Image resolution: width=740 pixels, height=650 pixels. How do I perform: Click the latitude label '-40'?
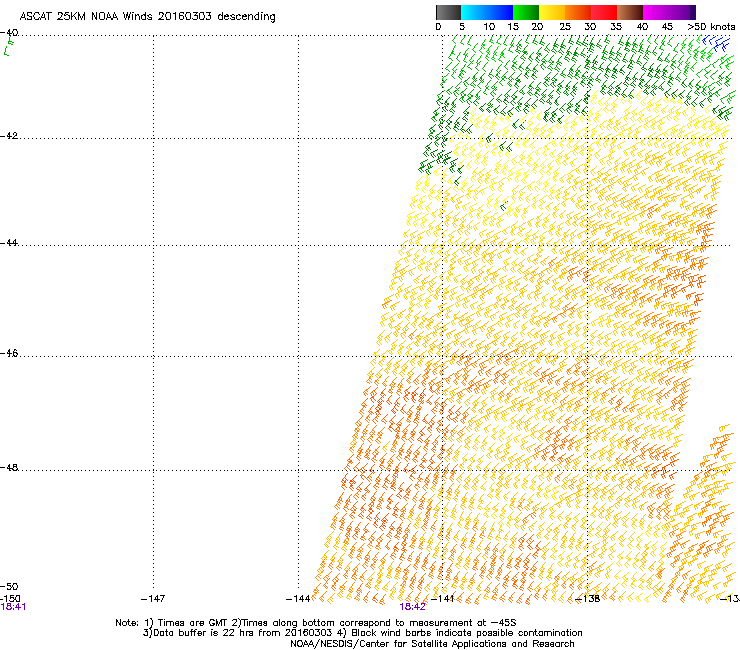coord(9,33)
